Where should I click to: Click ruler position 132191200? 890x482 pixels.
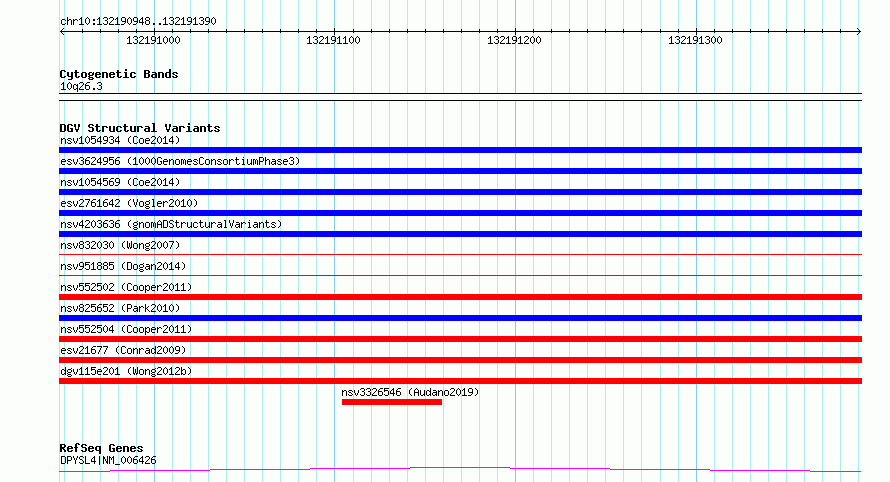coord(514,40)
